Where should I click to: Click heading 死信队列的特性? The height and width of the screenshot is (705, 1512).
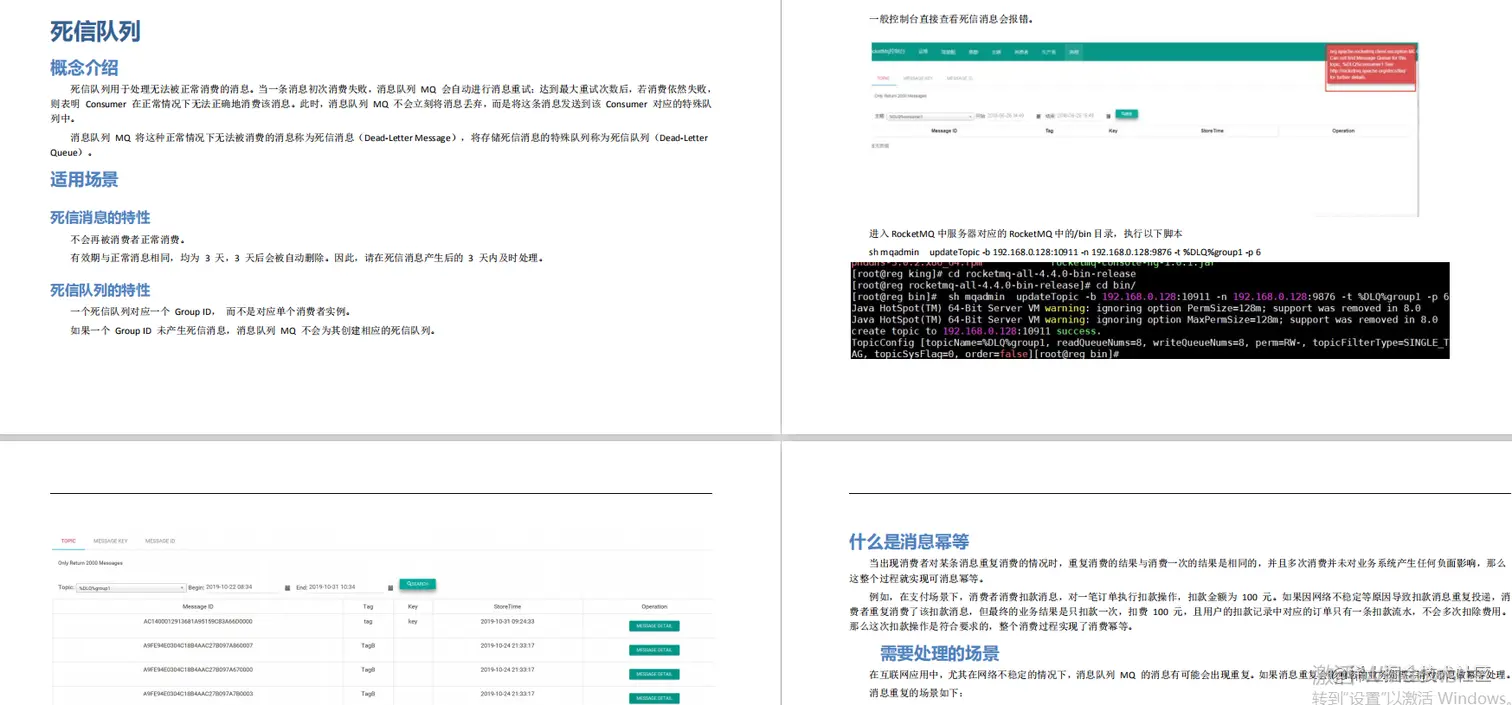[100, 289]
